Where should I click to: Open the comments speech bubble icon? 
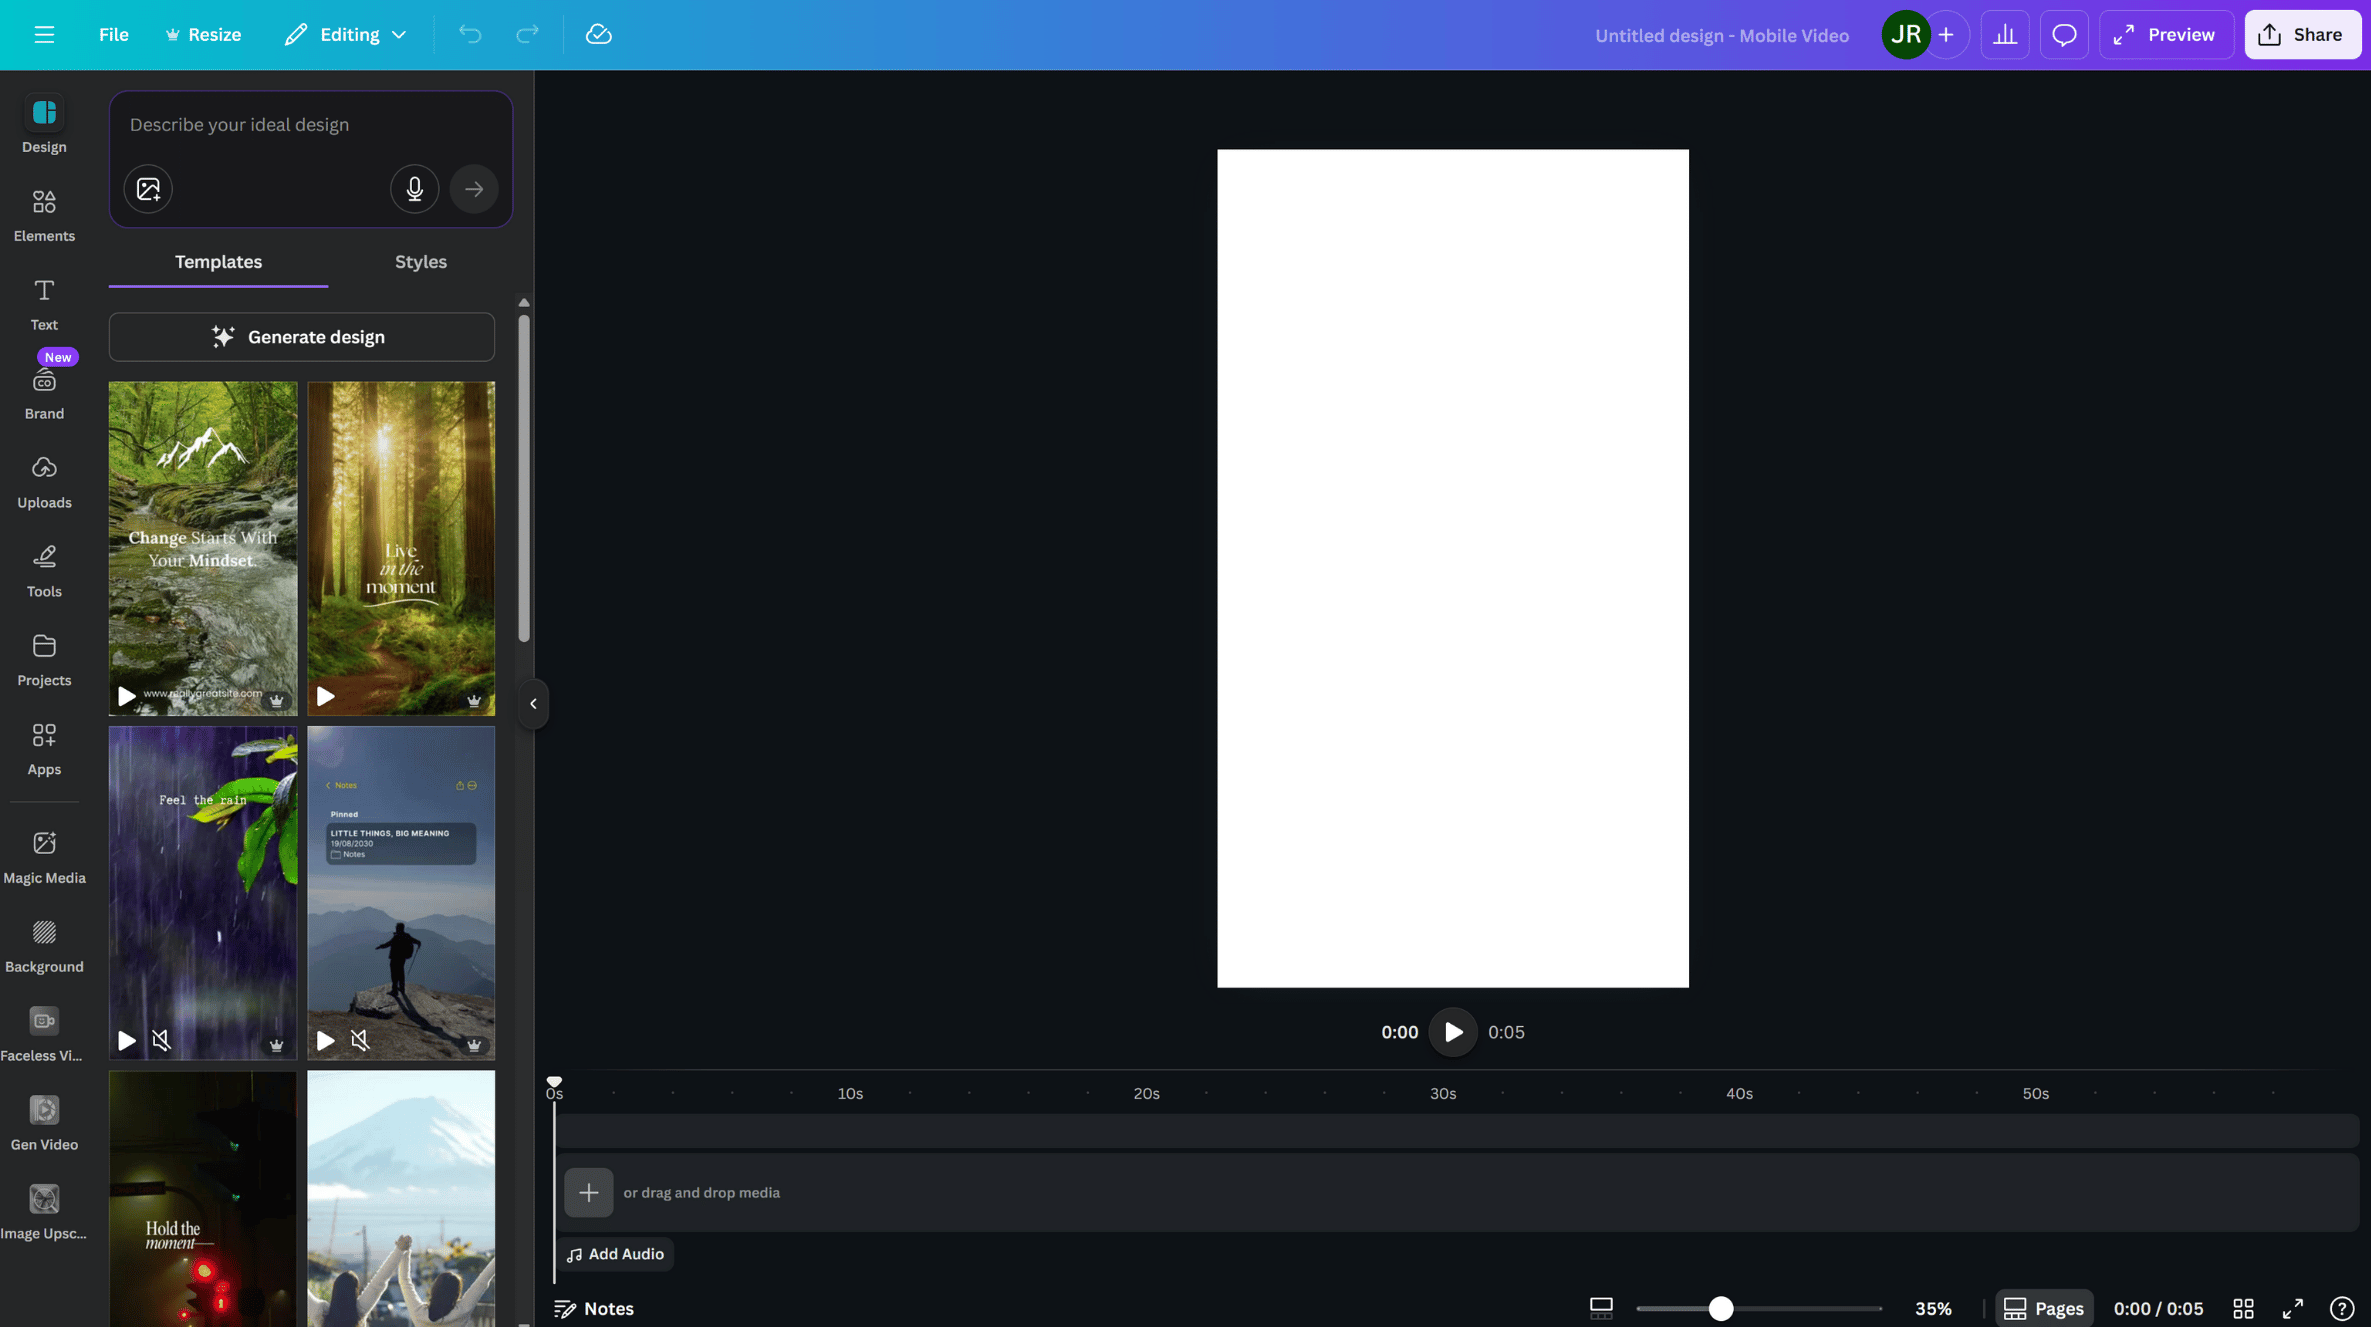point(2064,35)
